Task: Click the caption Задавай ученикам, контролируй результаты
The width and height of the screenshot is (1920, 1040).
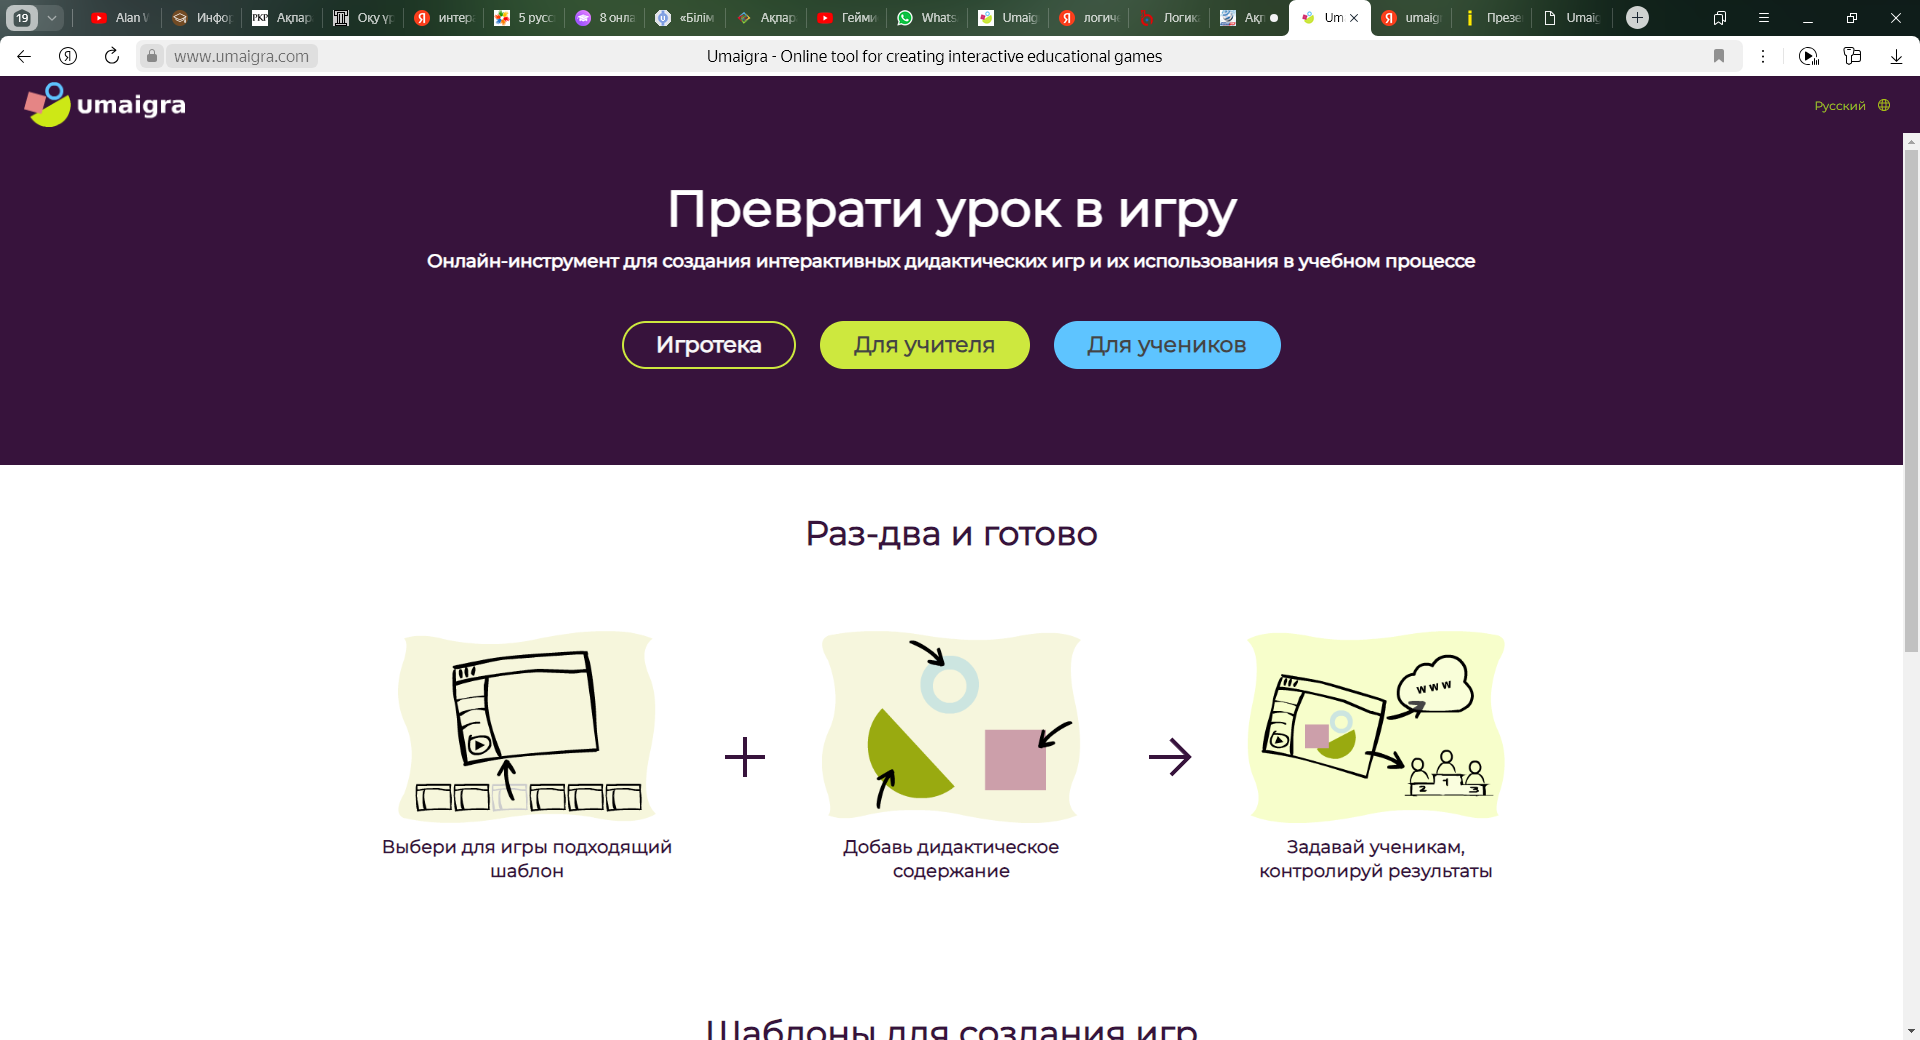Action: [1376, 859]
